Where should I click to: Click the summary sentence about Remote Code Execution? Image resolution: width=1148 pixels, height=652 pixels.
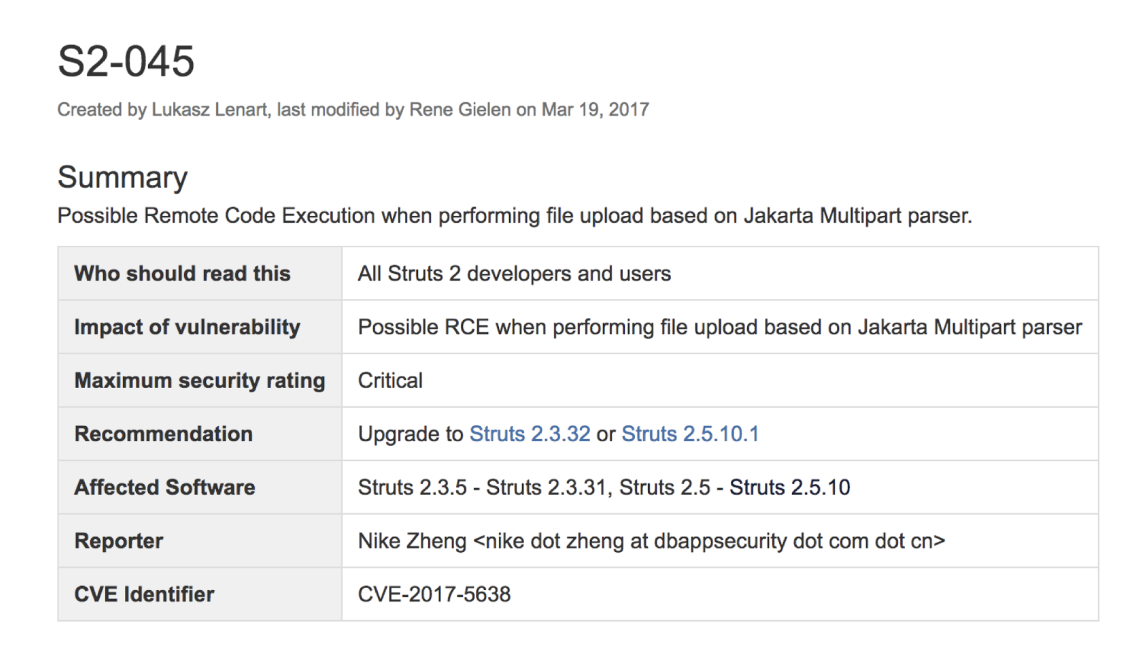(x=514, y=216)
